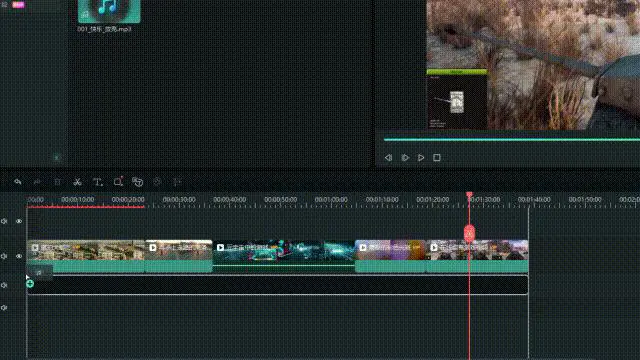Hide the top video track with eye icon
This screenshot has width=640, height=360.
tap(19, 221)
